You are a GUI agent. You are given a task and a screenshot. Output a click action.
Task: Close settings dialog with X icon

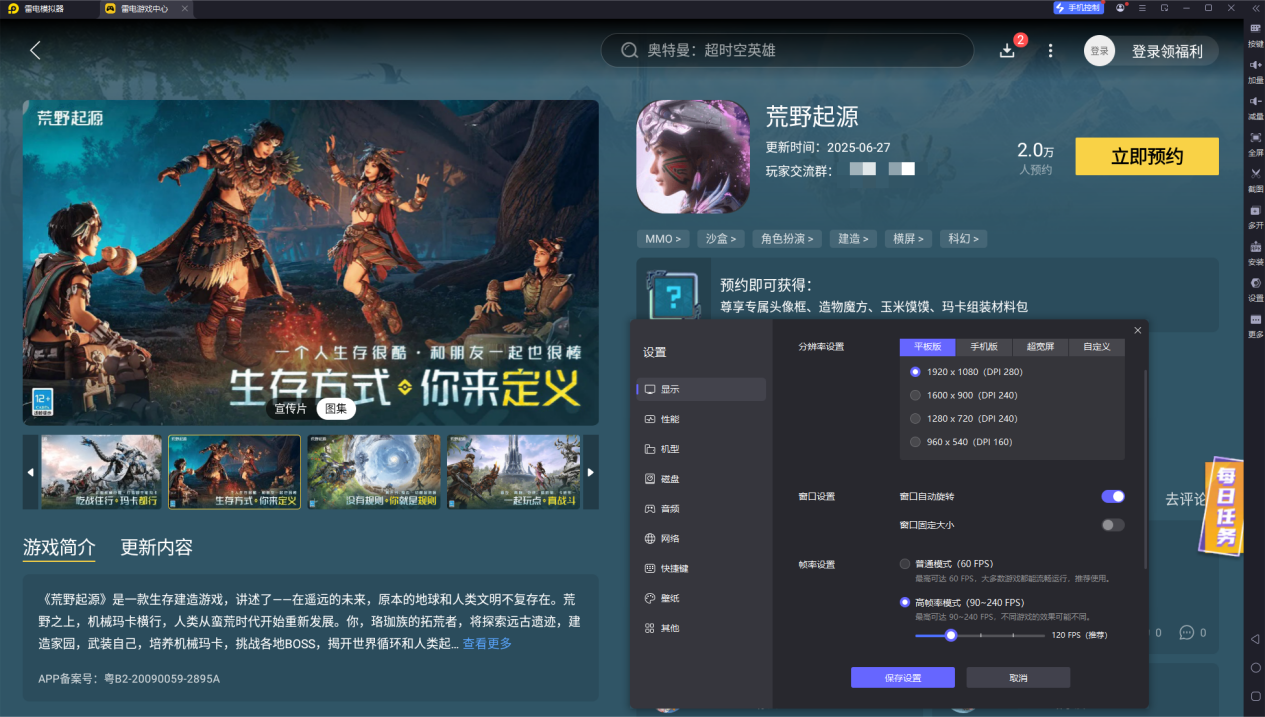point(1137,330)
